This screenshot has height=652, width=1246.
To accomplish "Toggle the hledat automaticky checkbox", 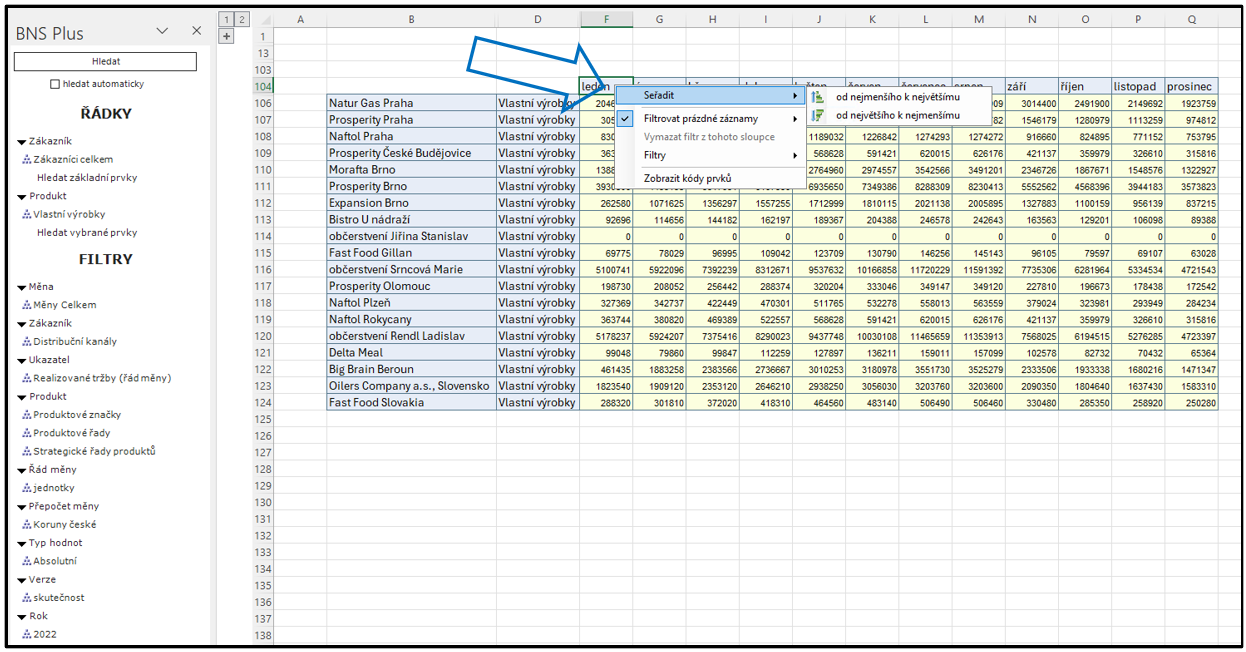I will pyautogui.click(x=55, y=84).
